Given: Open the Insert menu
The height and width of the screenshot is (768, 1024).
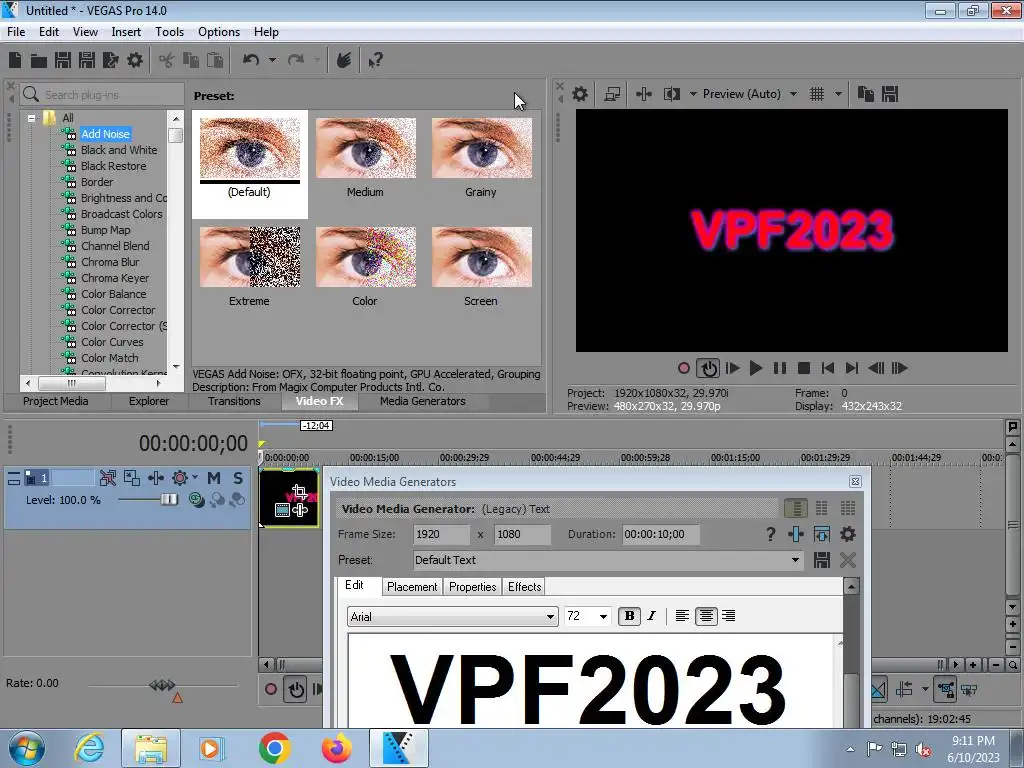Looking at the screenshot, I should click(126, 31).
